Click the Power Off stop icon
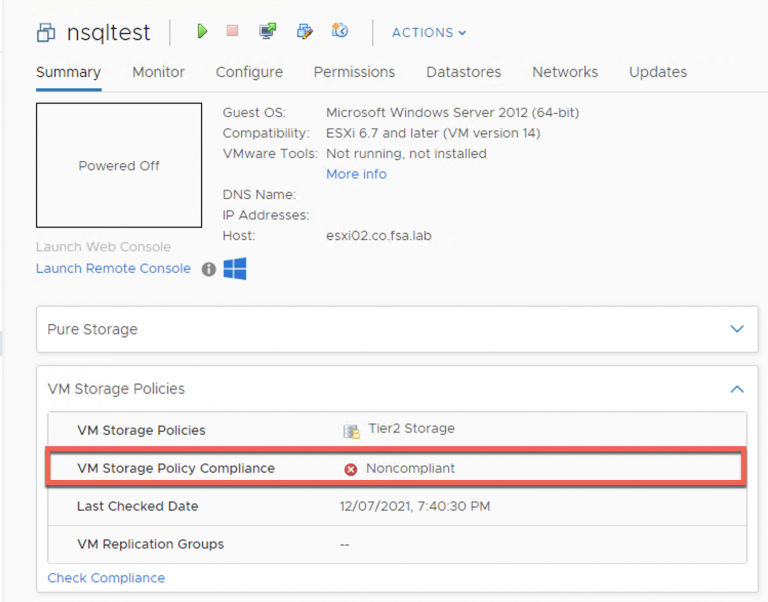 [232, 32]
